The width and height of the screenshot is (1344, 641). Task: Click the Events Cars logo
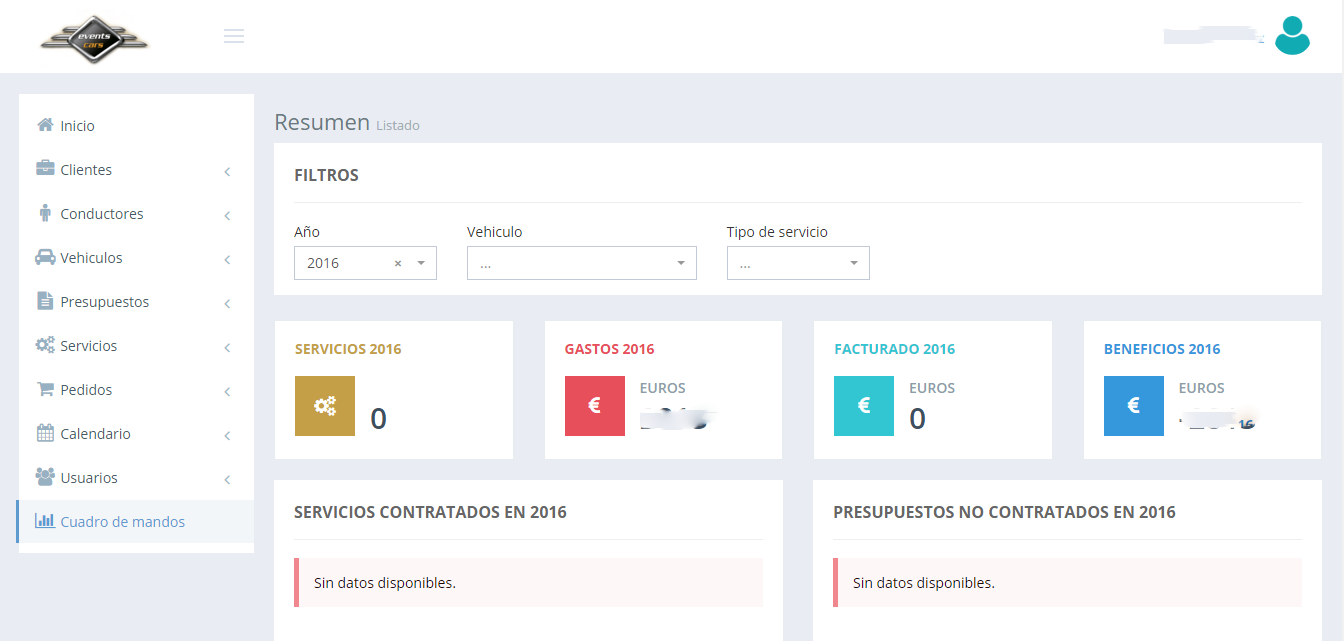94,40
